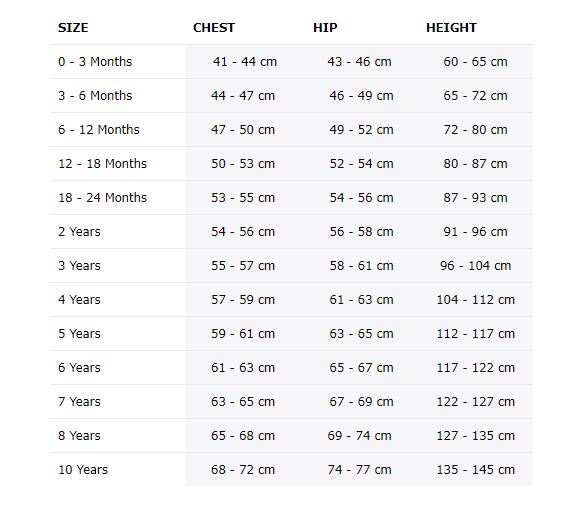
Task: Click the 6 - 12 Months size label
Action: [x=99, y=129]
